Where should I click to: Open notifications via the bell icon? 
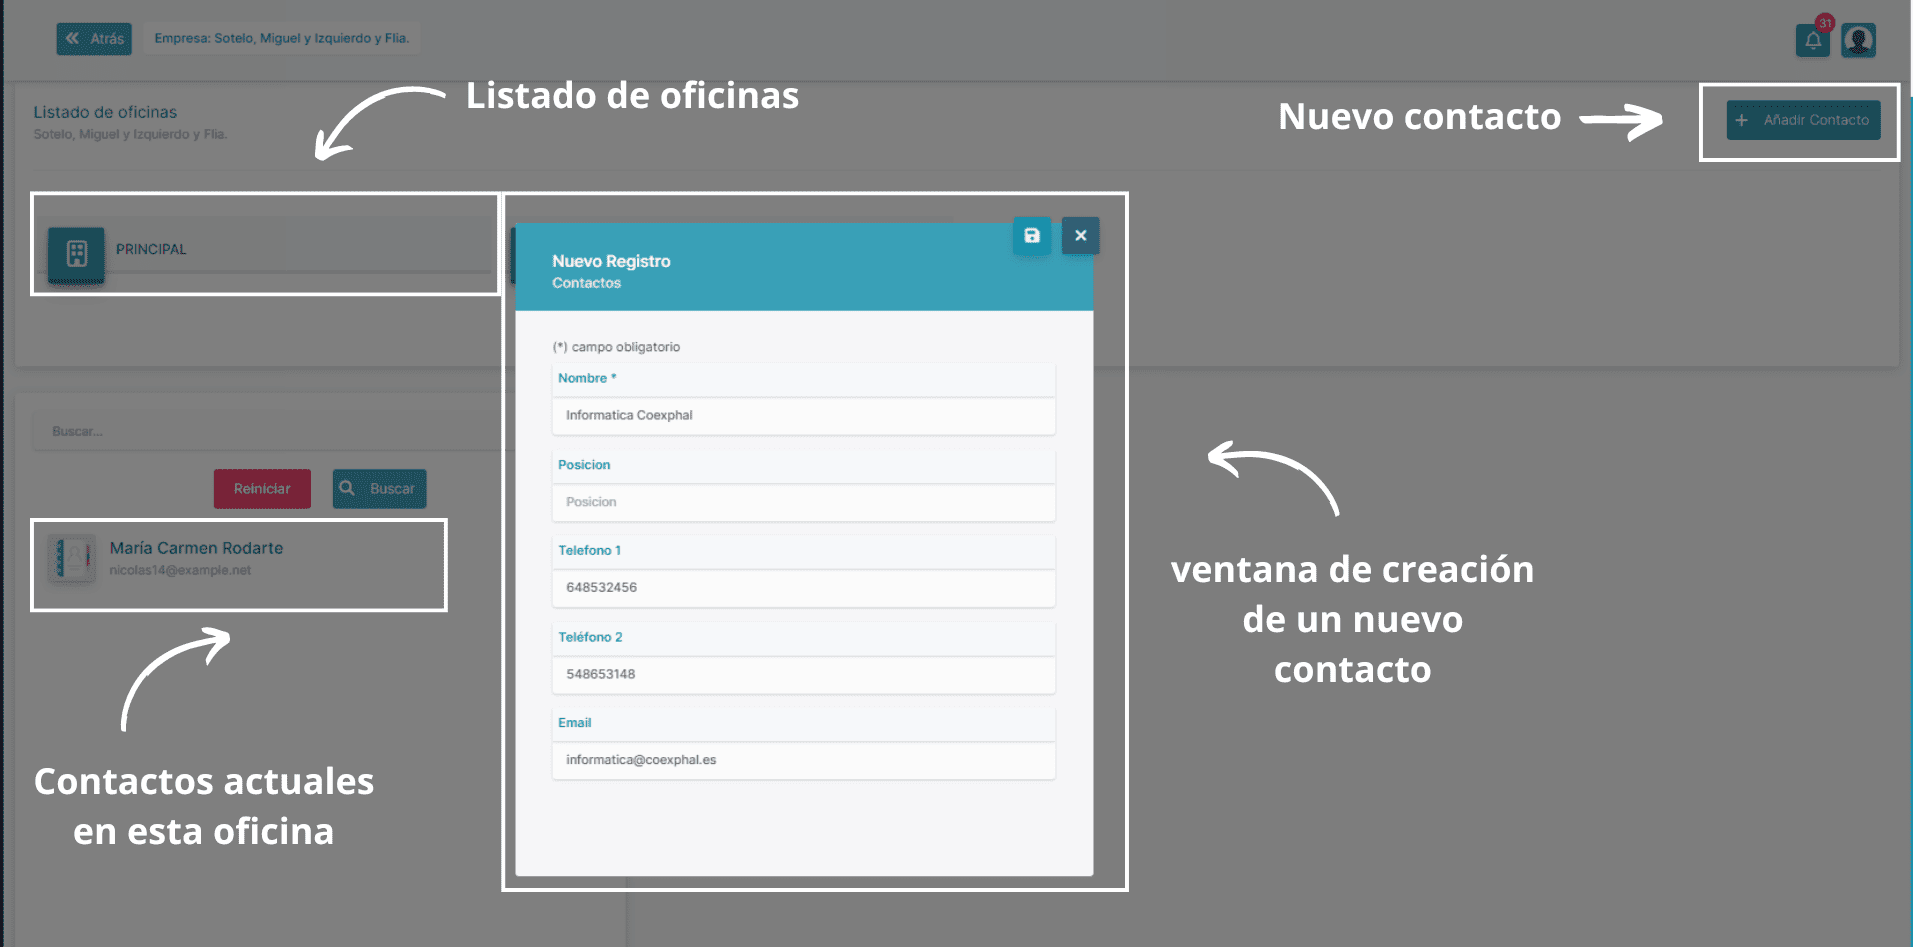(1812, 40)
